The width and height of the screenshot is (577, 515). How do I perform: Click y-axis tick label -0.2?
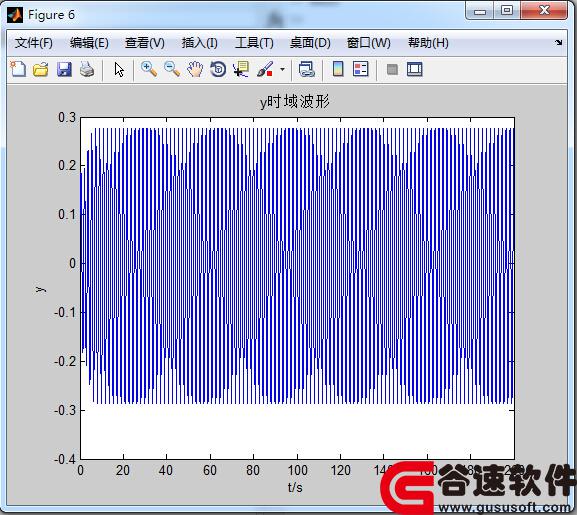[65, 361]
